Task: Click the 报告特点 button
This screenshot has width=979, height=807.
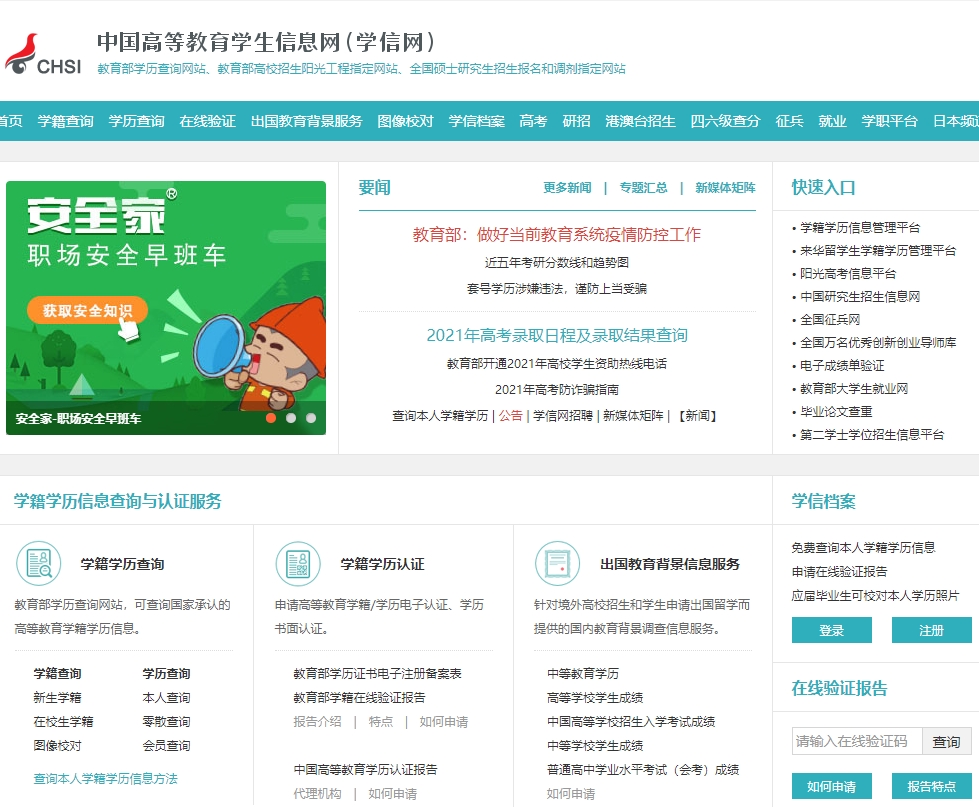Action: (932, 786)
